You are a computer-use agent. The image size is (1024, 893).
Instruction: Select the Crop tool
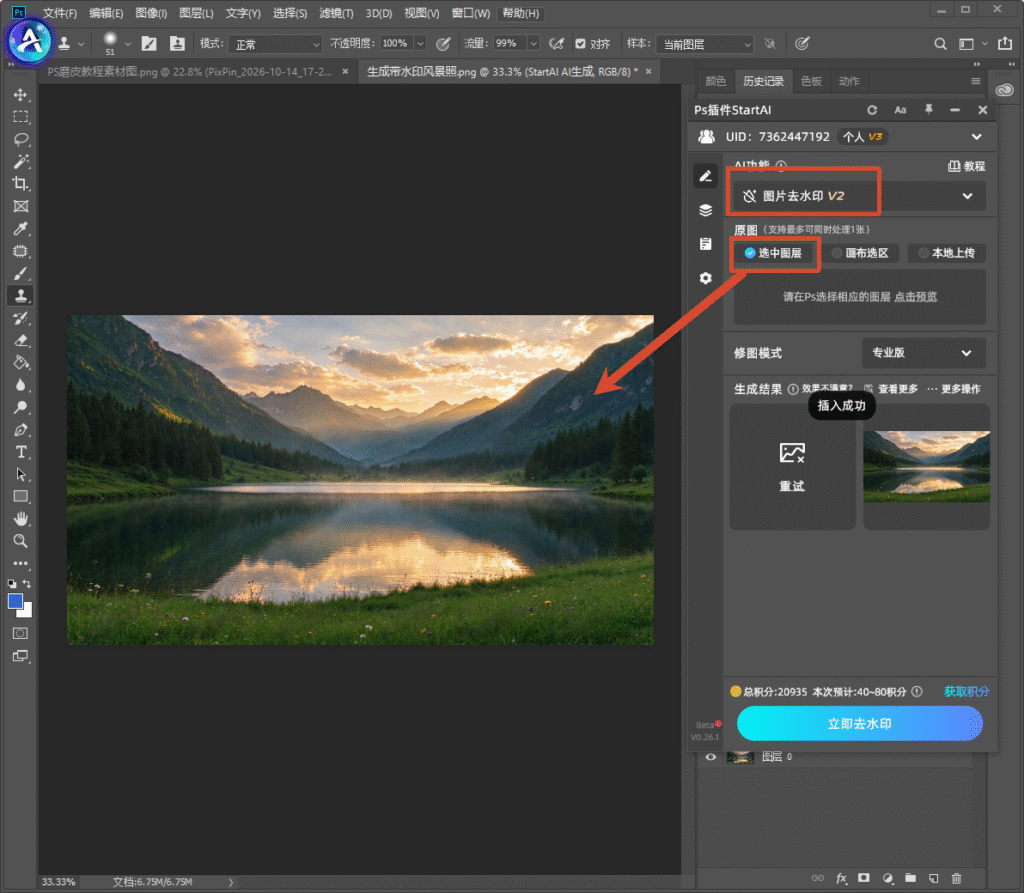pos(20,184)
